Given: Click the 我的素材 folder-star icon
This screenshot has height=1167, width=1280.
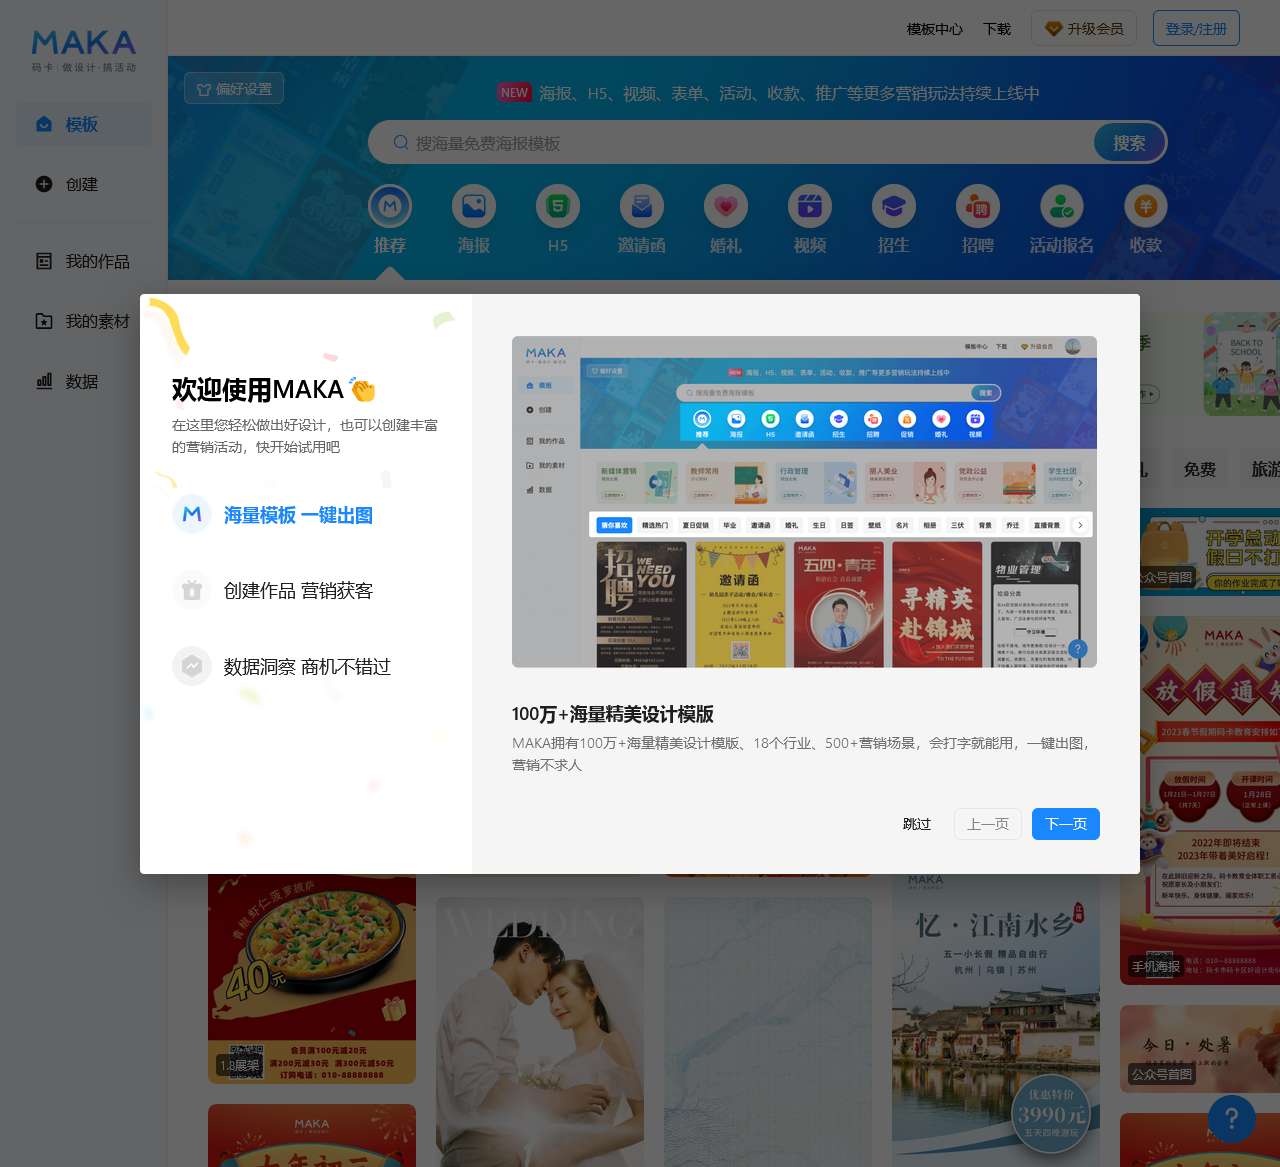Looking at the screenshot, I should click(44, 321).
